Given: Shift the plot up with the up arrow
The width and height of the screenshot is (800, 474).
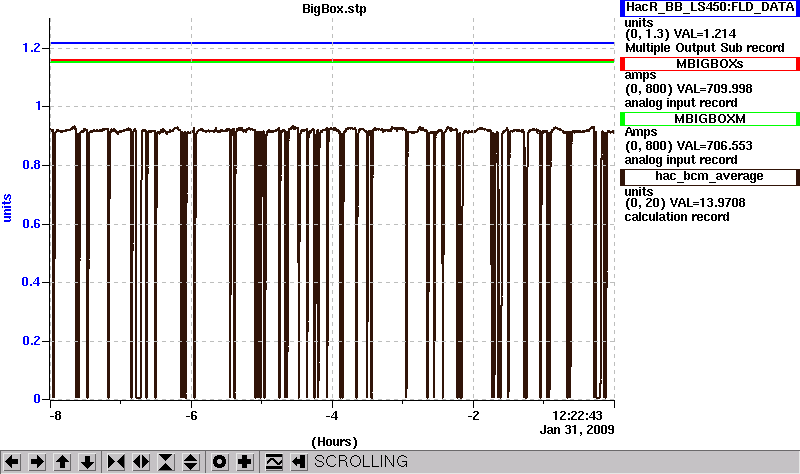Looking at the screenshot, I should click(x=62, y=462).
